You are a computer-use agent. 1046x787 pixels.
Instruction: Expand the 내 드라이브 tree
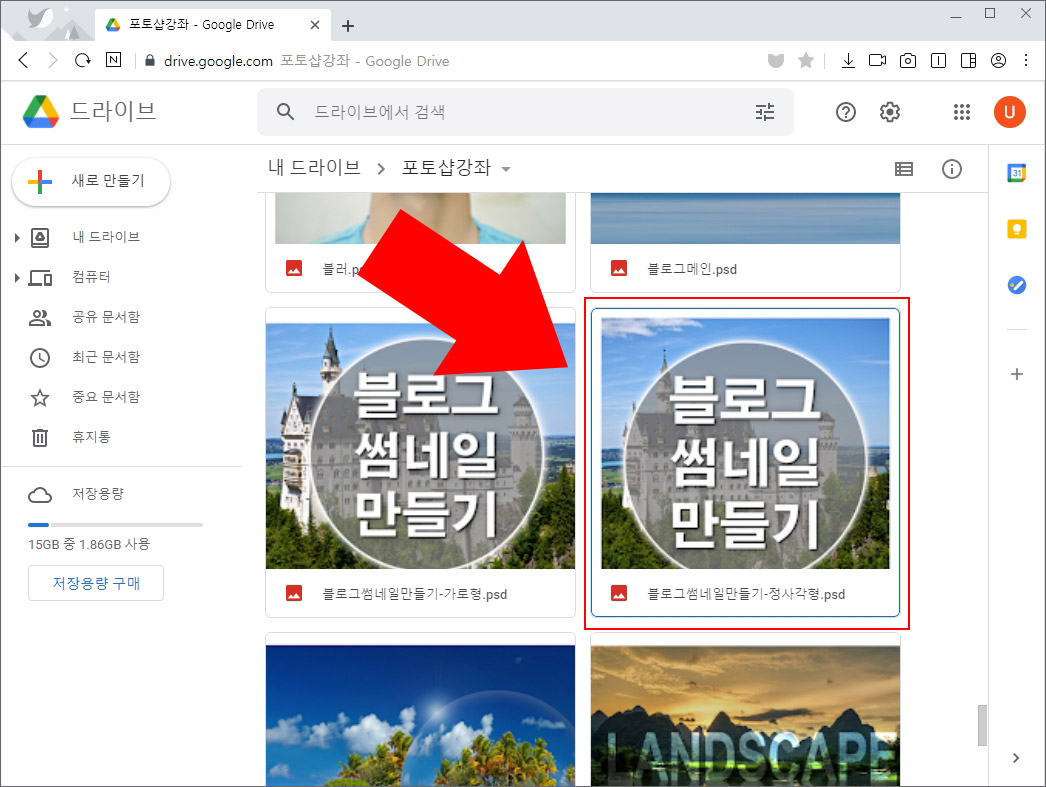coord(17,237)
